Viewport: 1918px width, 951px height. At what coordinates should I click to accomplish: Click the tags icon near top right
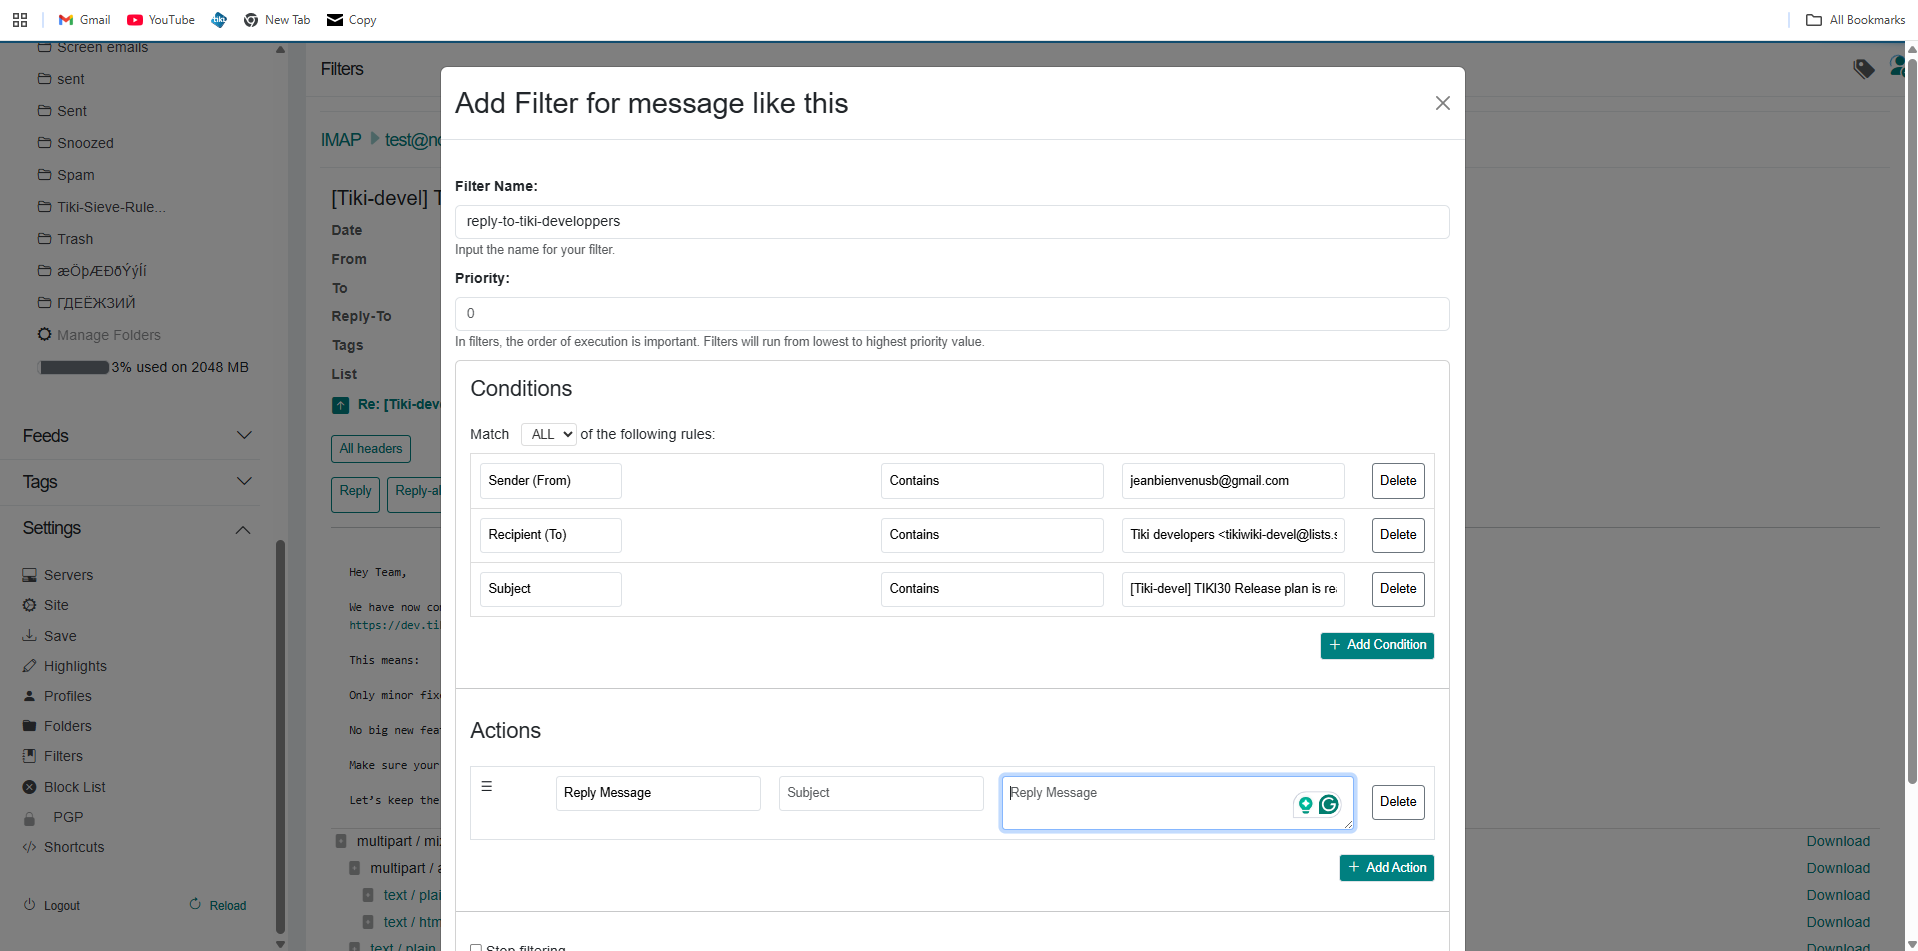pos(1863,68)
